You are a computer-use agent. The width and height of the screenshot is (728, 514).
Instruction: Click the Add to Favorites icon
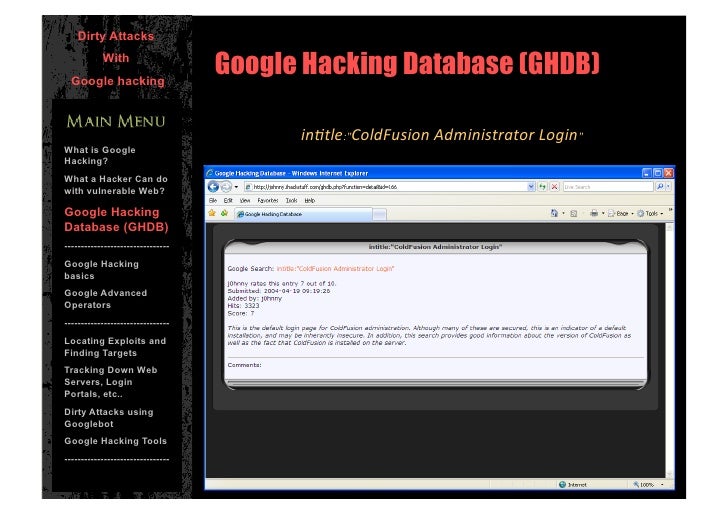pyautogui.click(x=224, y=213)
